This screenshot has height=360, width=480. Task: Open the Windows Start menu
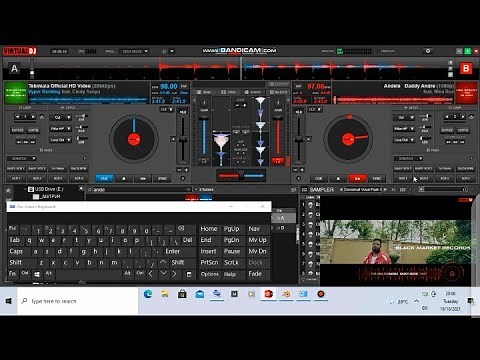[x=9, y=301]
